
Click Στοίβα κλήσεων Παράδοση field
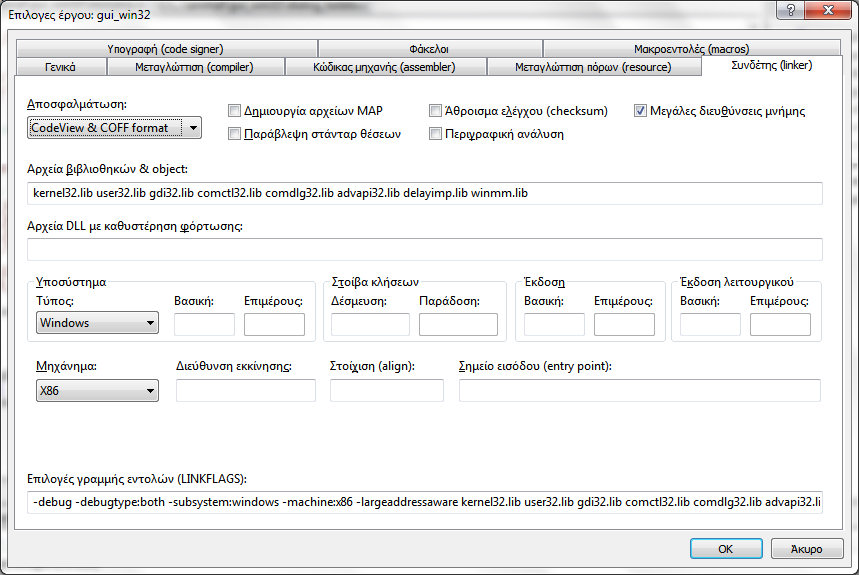tap(458, 324)
